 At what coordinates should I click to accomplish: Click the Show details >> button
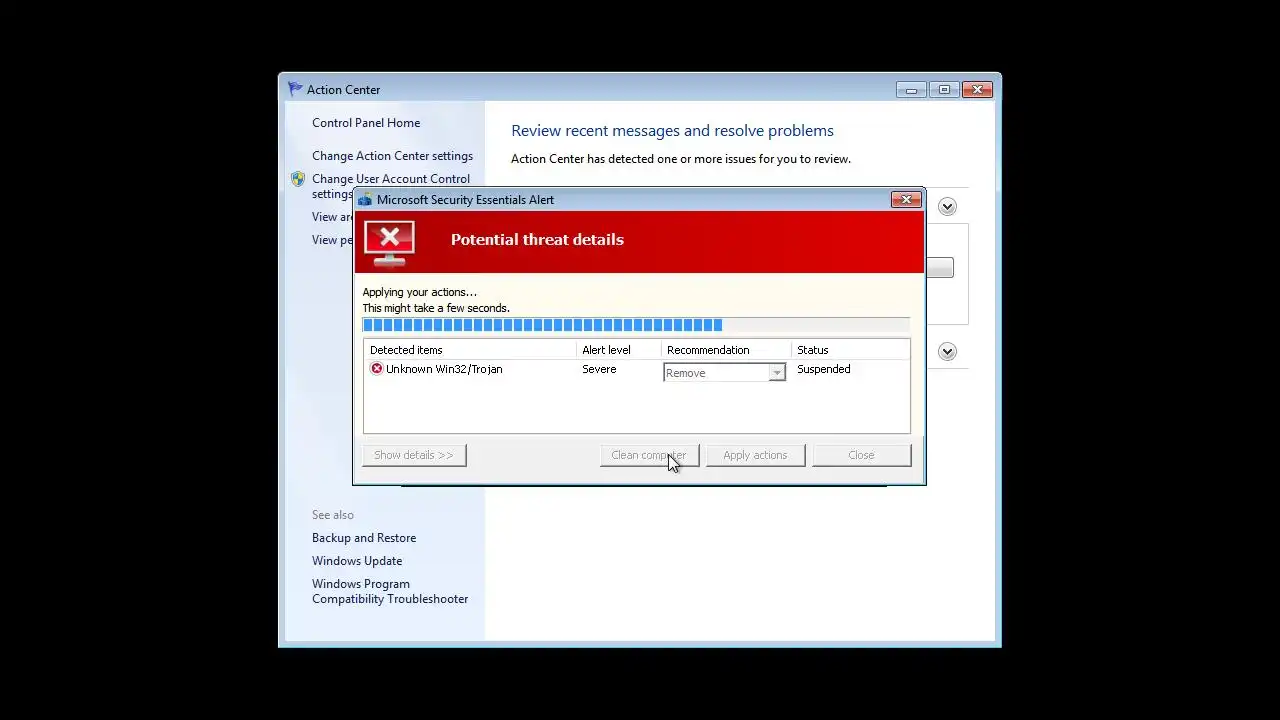point(414,455)
